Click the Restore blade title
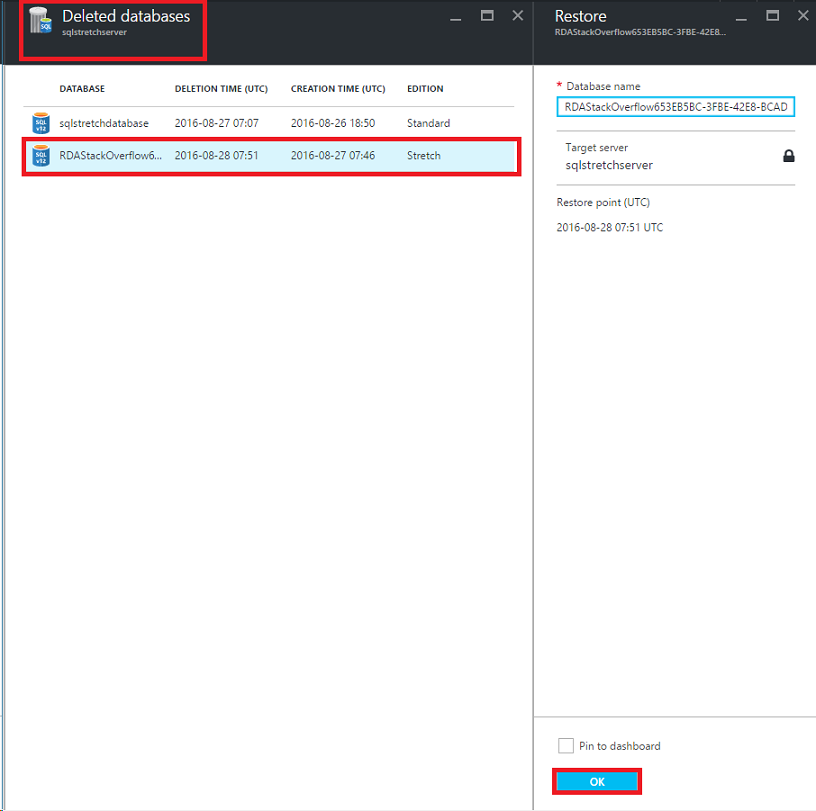The width and height of the screenshot is (816, 811). (580, 16)
